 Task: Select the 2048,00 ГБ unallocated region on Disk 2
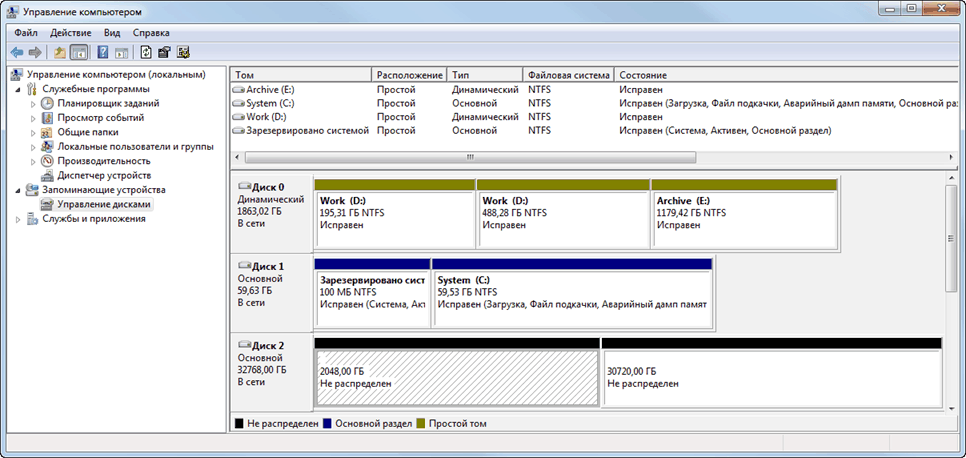(x=457, y=377)
